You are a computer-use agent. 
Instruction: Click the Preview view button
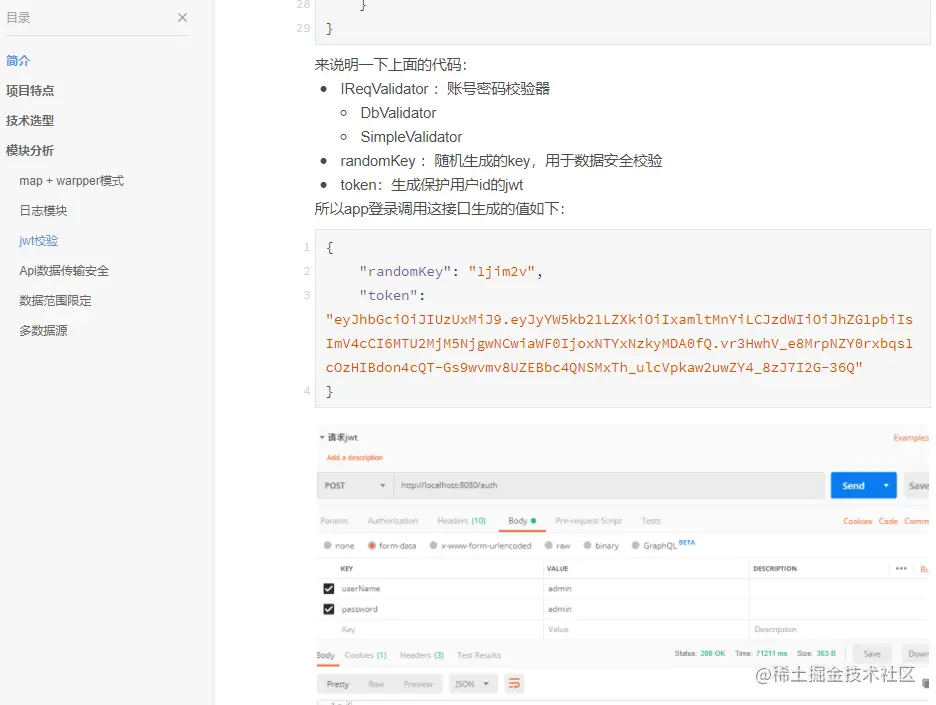coord(418,684)
